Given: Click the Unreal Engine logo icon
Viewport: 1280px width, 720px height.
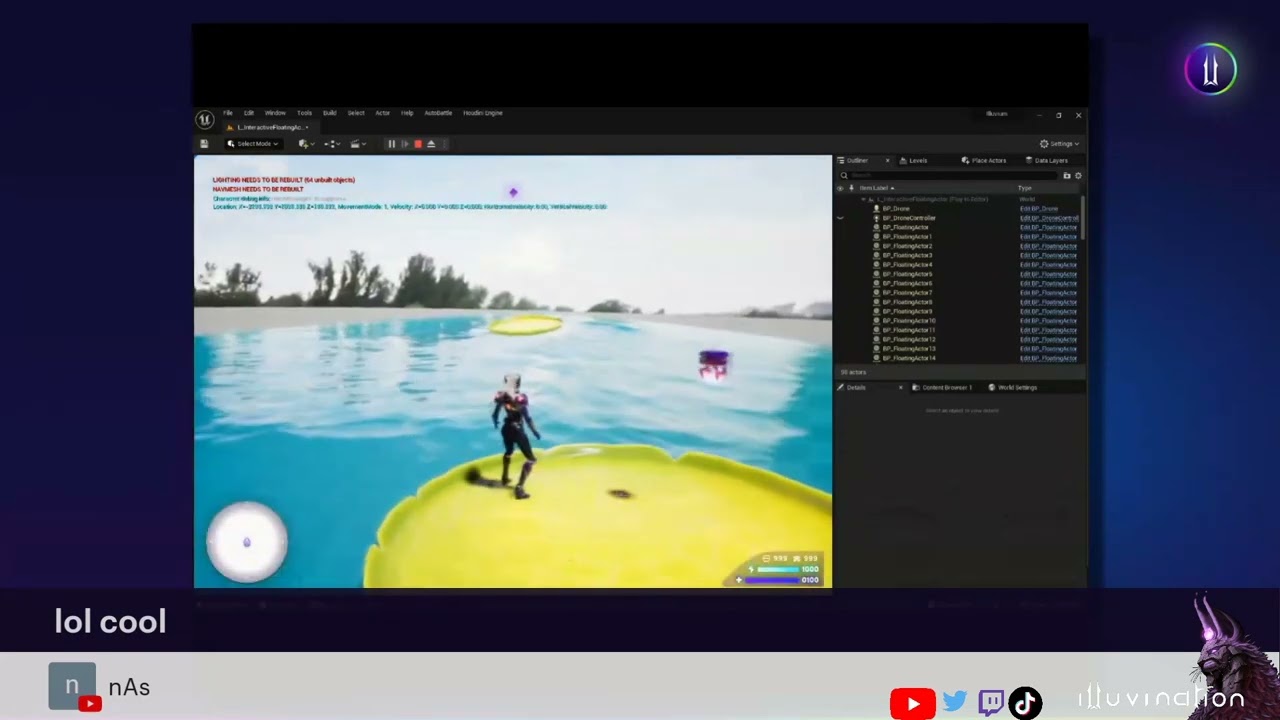Looking at the screenshot, I should 204,119.
